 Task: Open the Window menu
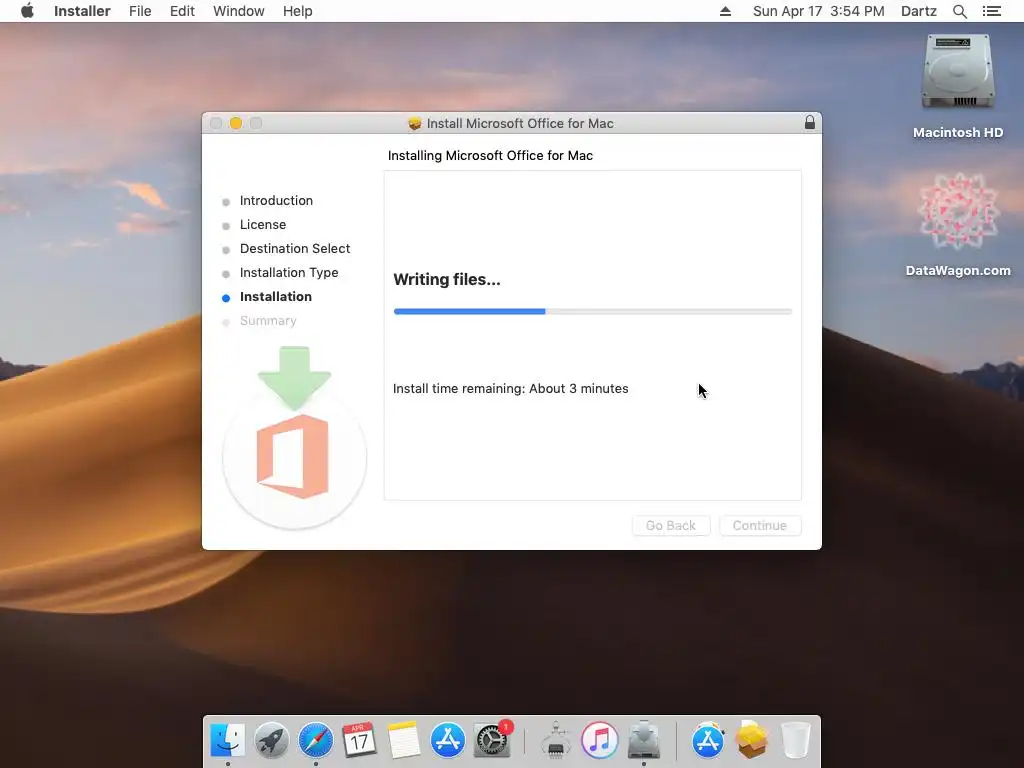point(238,11)
